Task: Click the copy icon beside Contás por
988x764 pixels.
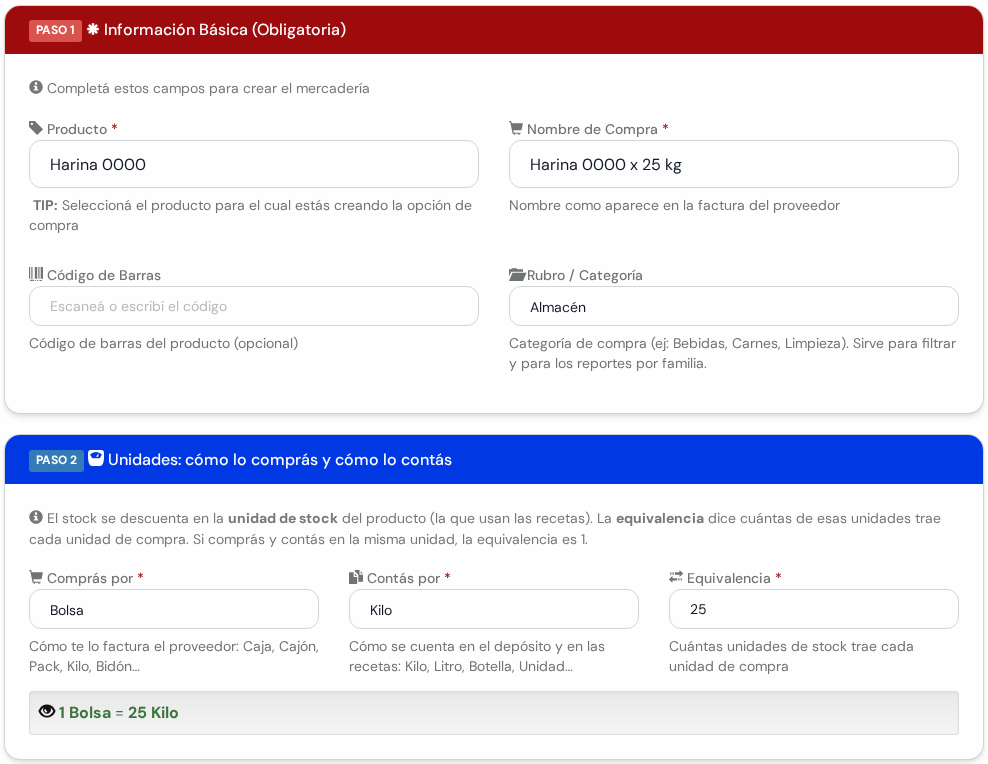Action: (x=356, y=577)
